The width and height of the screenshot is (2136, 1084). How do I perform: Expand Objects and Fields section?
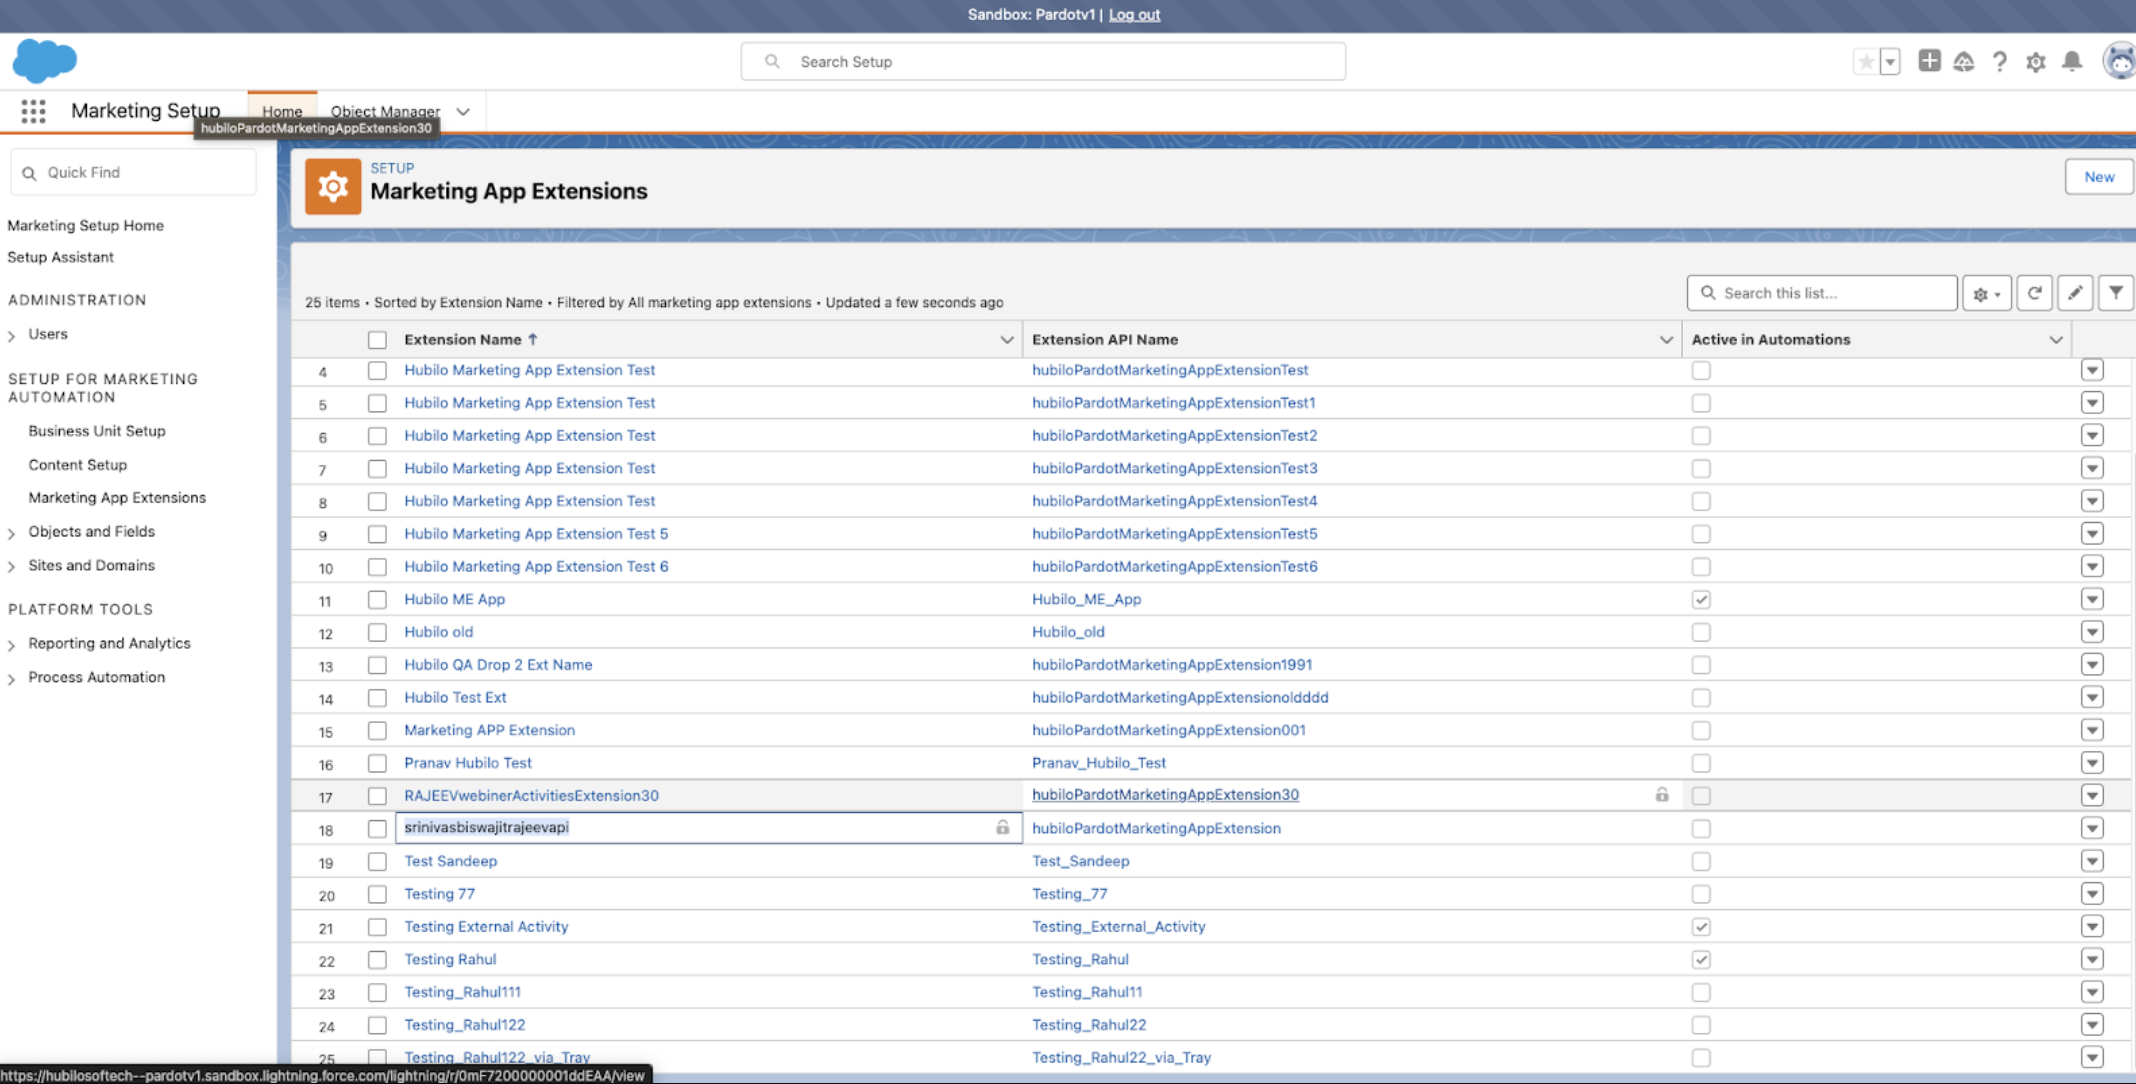click(x=12, y=534)
